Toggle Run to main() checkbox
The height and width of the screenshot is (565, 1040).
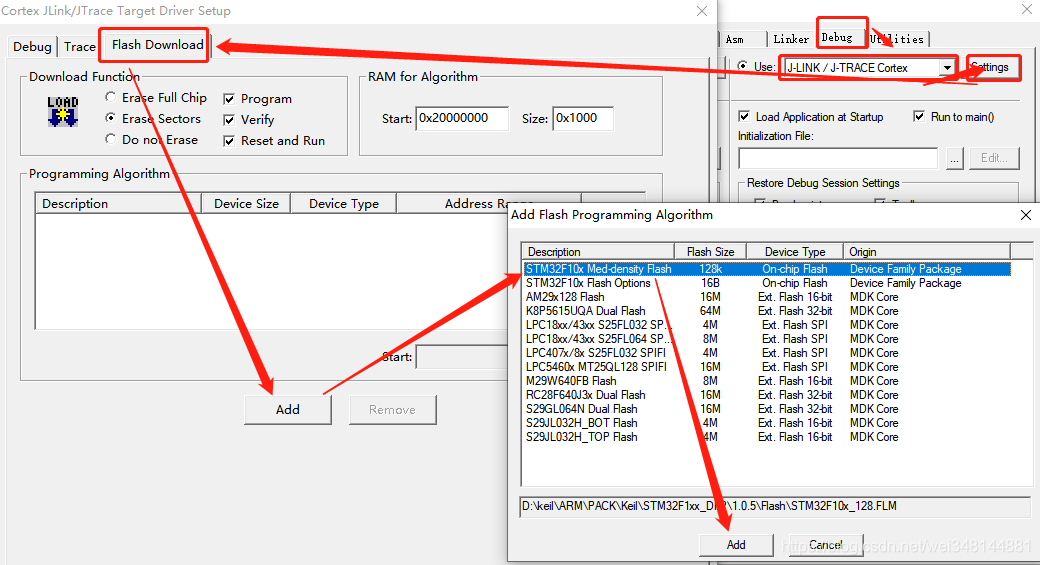click(919, 117)
